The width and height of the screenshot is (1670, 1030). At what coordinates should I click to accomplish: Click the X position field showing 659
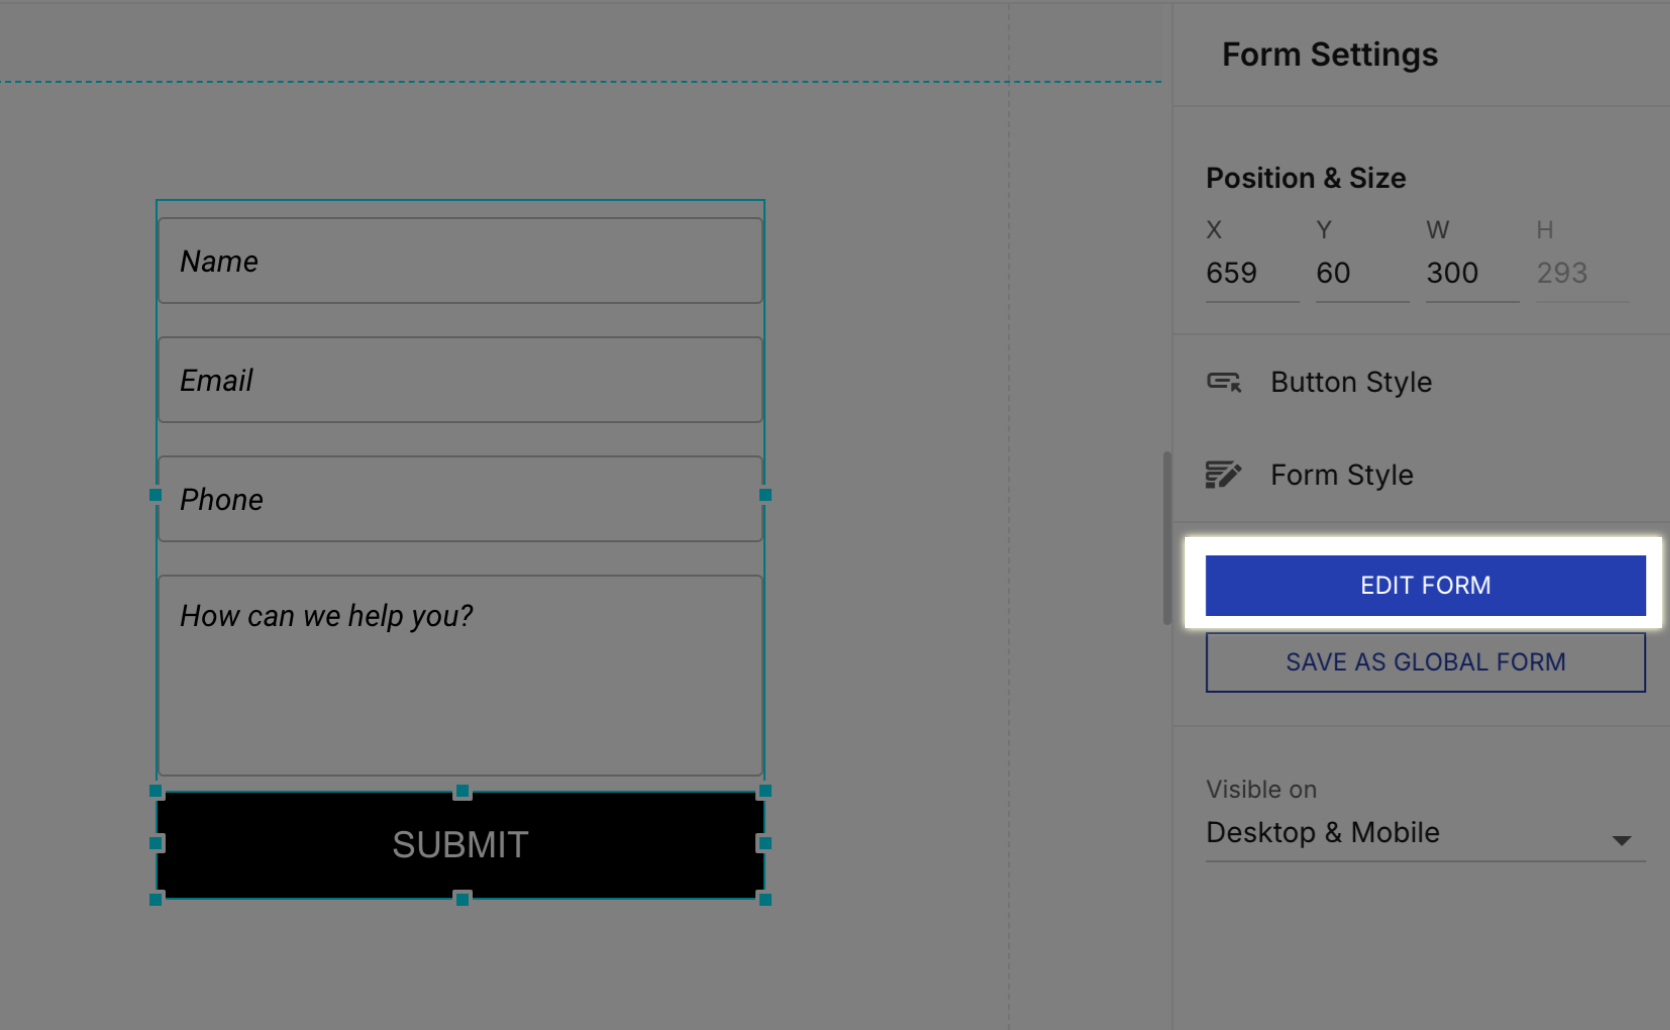(1252, 273)
